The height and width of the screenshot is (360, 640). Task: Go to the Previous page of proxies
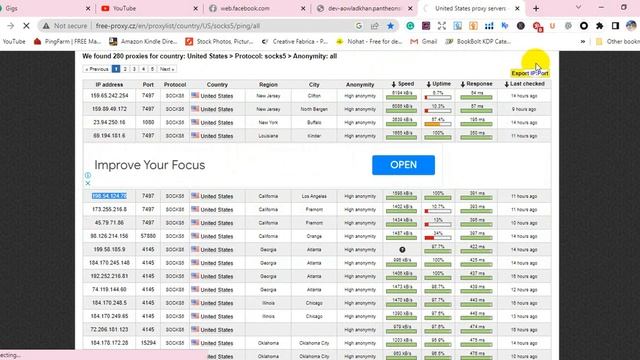[x=97, y=69]
